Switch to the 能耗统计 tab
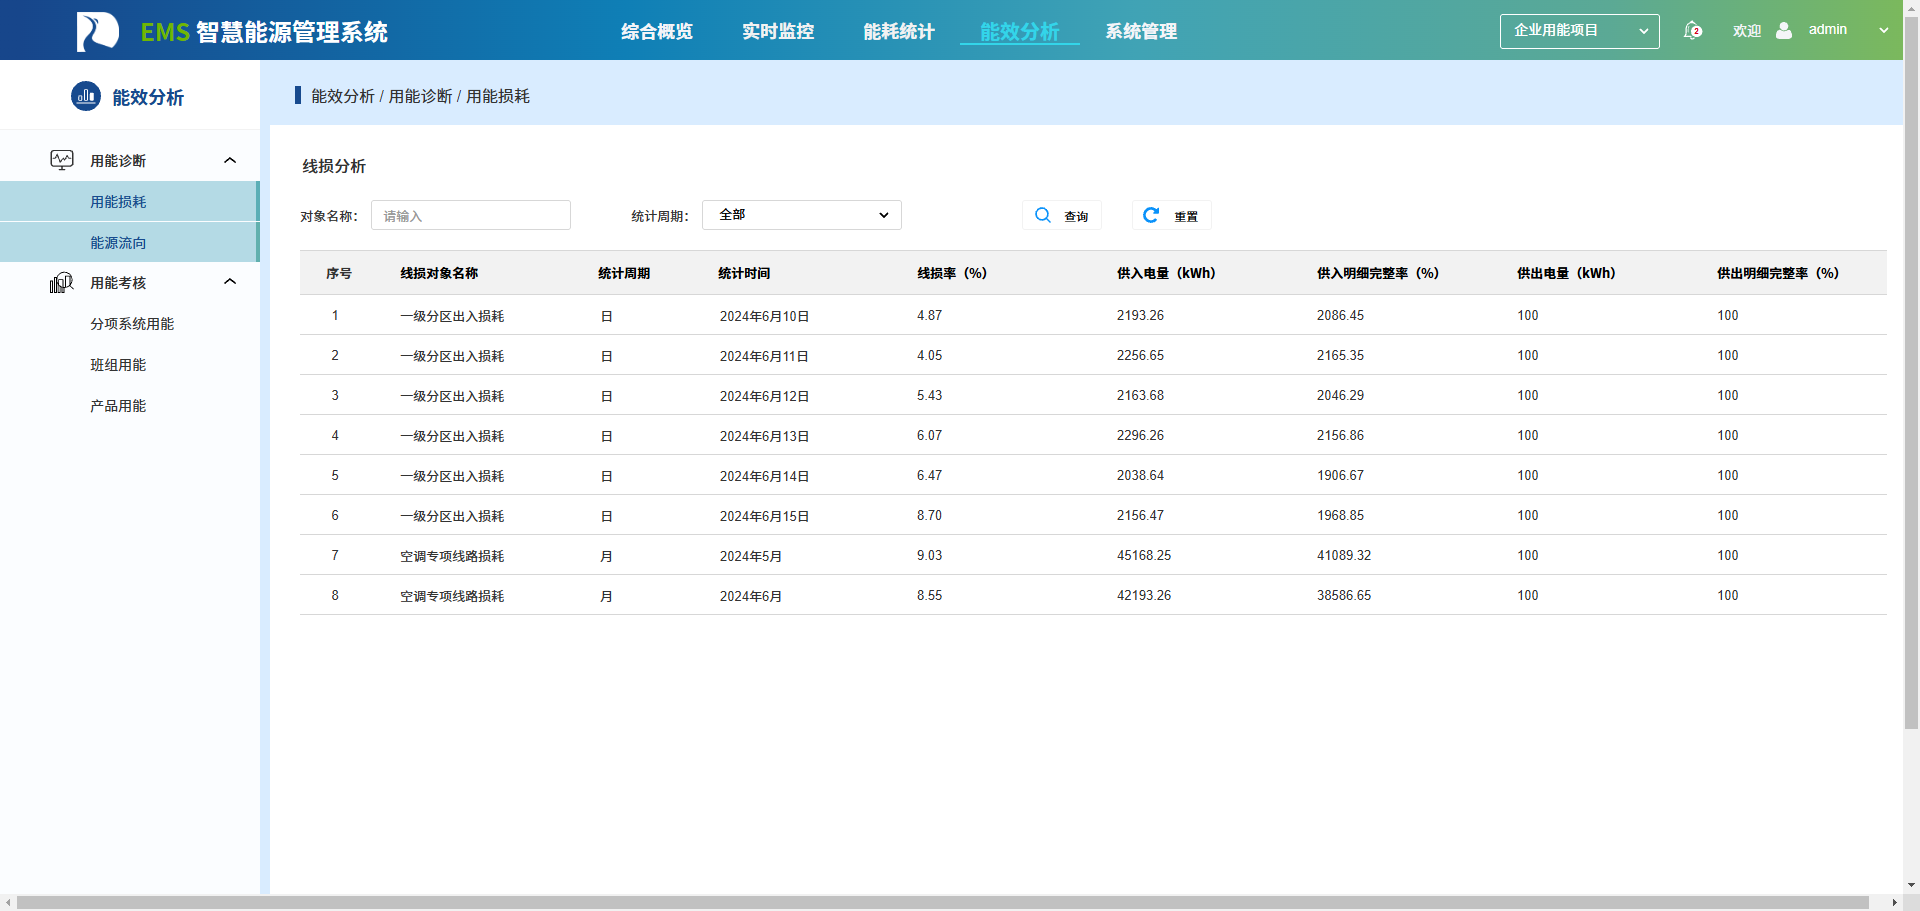The width and height of the screenshot is (1920, 911). (899, 31)
